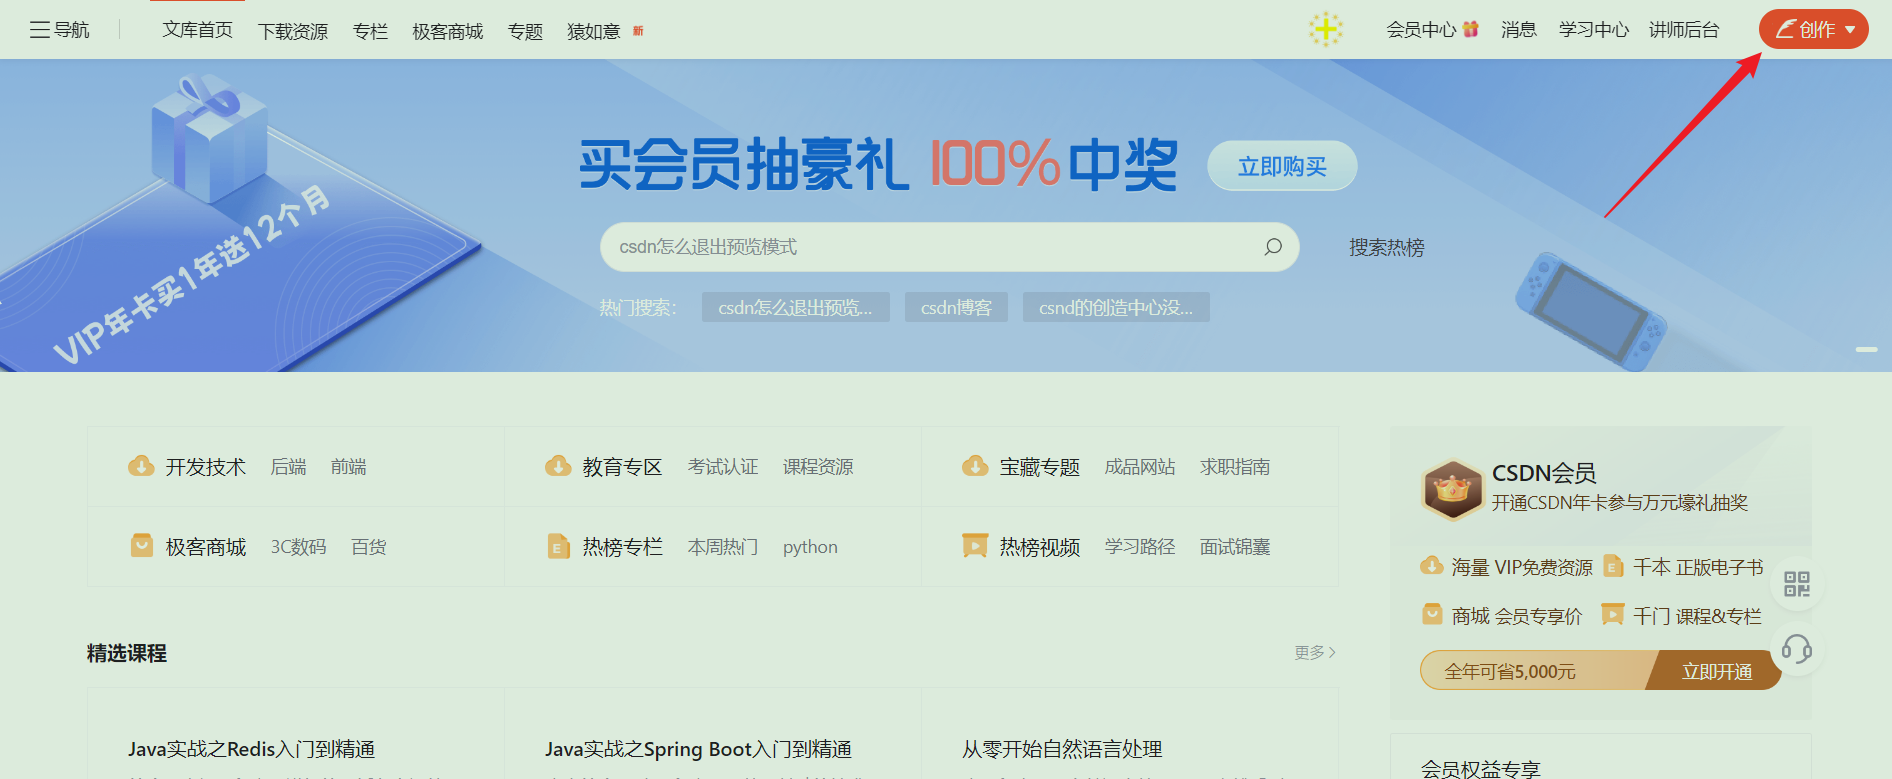Open 3C数码 under 极客商城
Image resolution: width=1892 pixels, height=779 pixels.
298,546
